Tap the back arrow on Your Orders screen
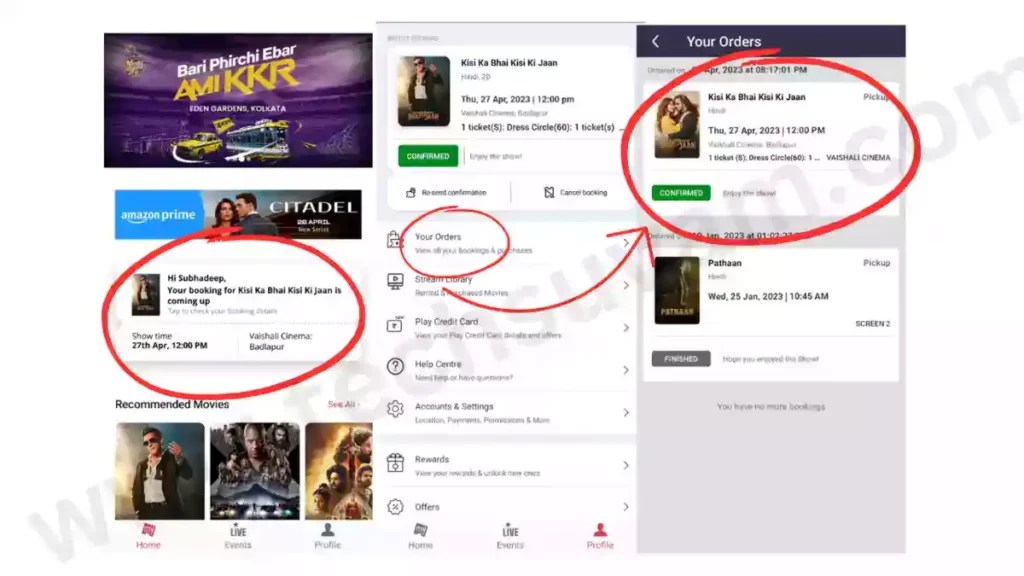Viewport: 1024px width, 576px height. [655, 40]
